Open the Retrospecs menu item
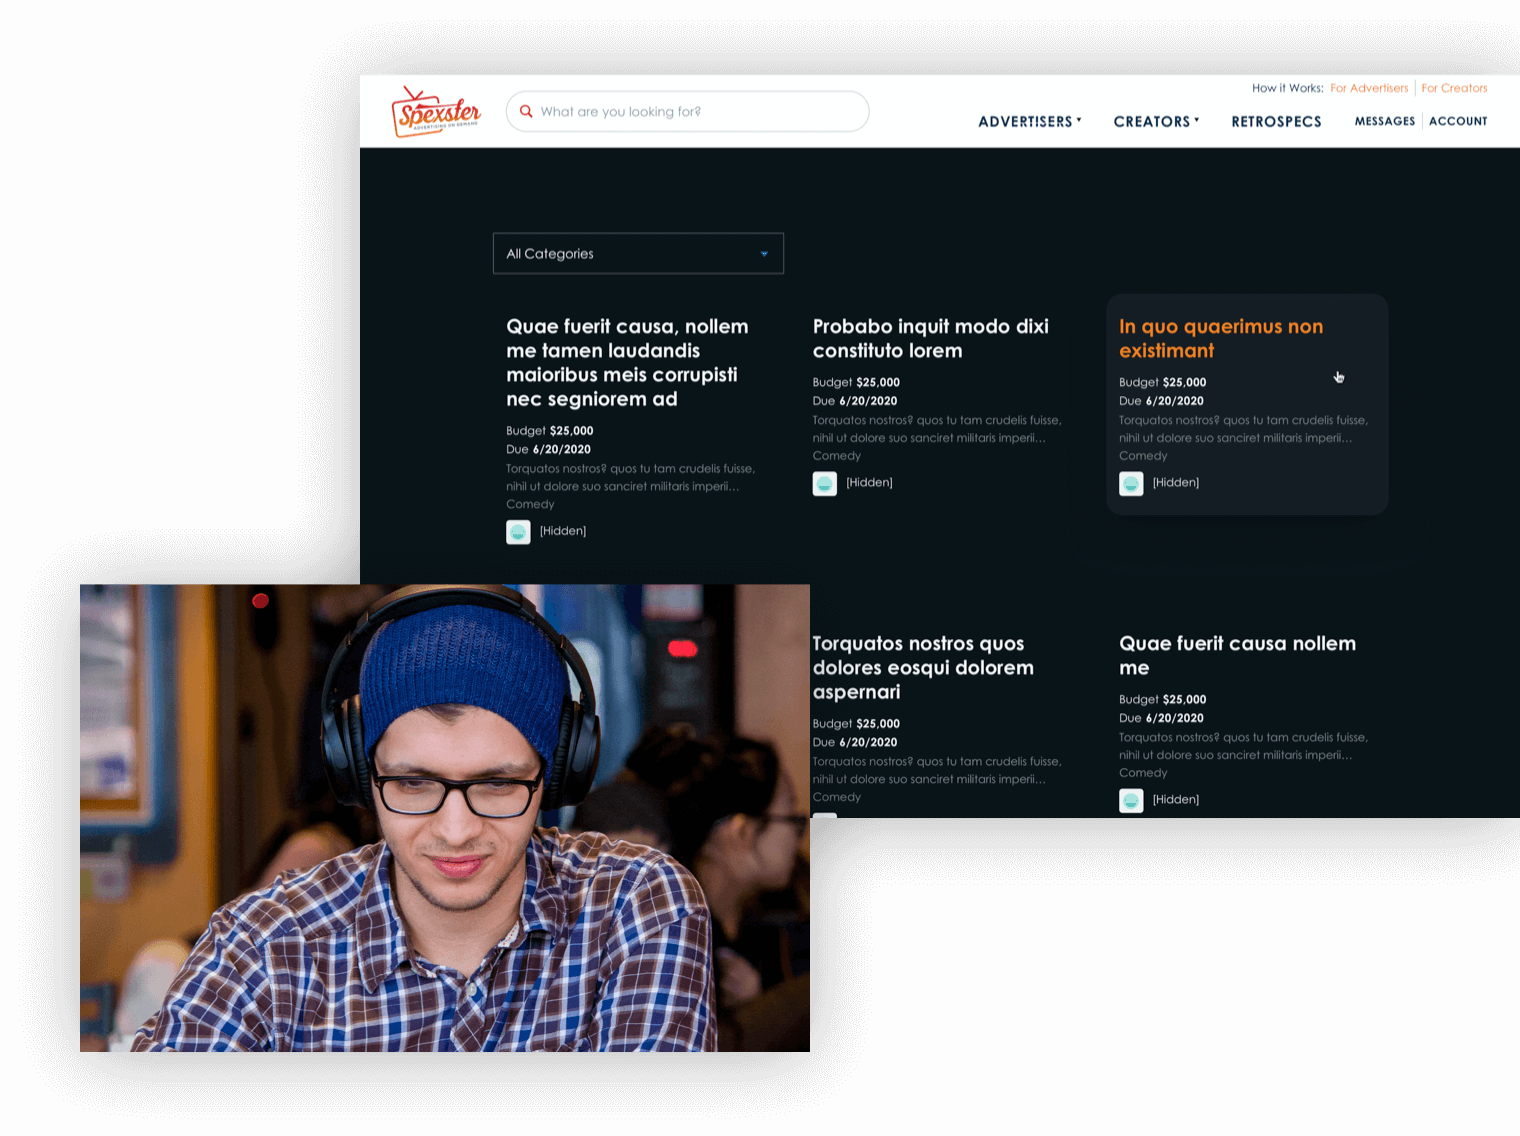This screenshot has width=1520, height=1136. point(1276,121)
